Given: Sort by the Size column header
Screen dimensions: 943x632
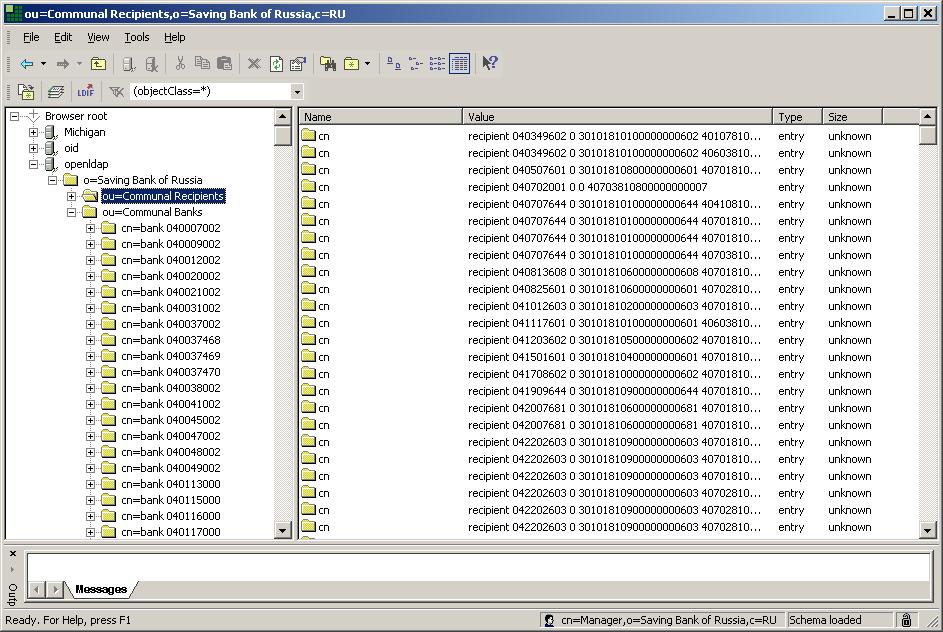Looking at the screenshot, I should tap(852, 117).
